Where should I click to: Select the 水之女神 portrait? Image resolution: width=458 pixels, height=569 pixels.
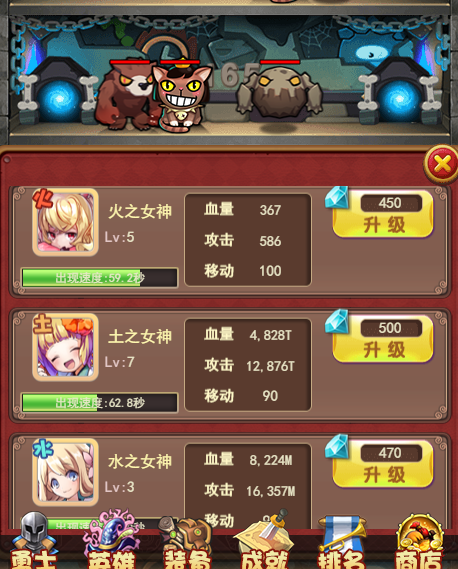65,472
